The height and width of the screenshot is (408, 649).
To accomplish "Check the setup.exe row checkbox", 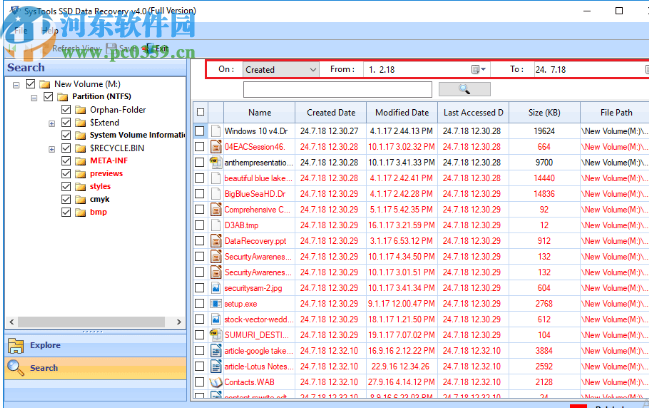I will (200, 304).
